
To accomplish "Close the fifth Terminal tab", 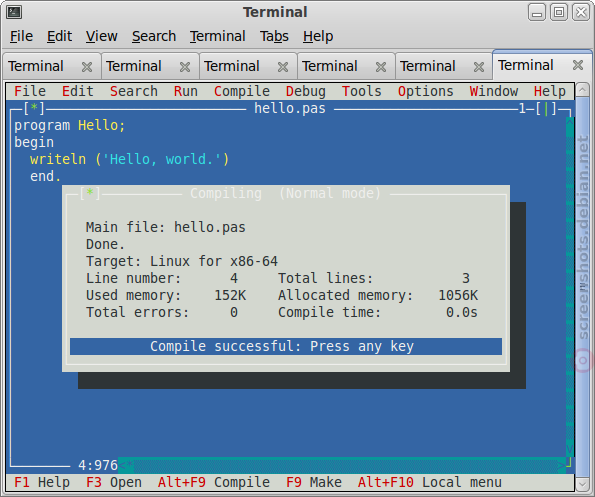I will 479,67.
